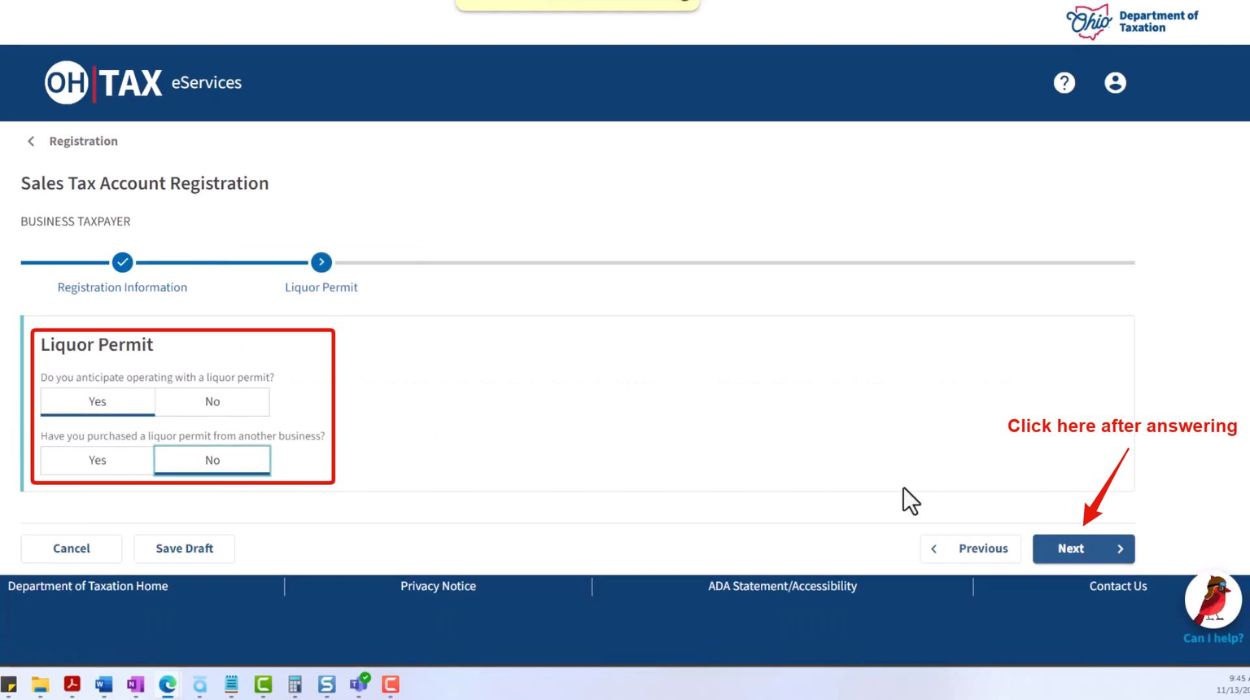
Task: Click the Liquor Permit step circle icon
Action: tap(321, 262)
